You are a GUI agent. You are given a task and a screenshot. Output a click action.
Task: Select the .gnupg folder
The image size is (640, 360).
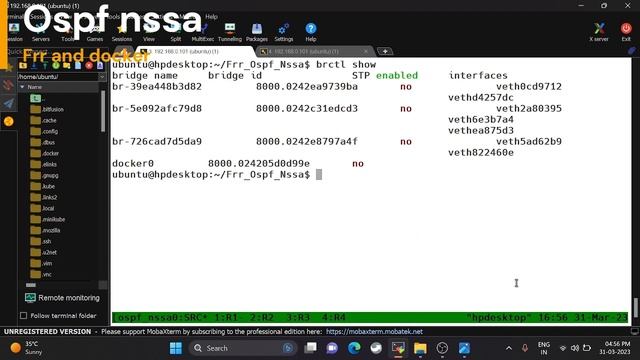pos(44,176)
